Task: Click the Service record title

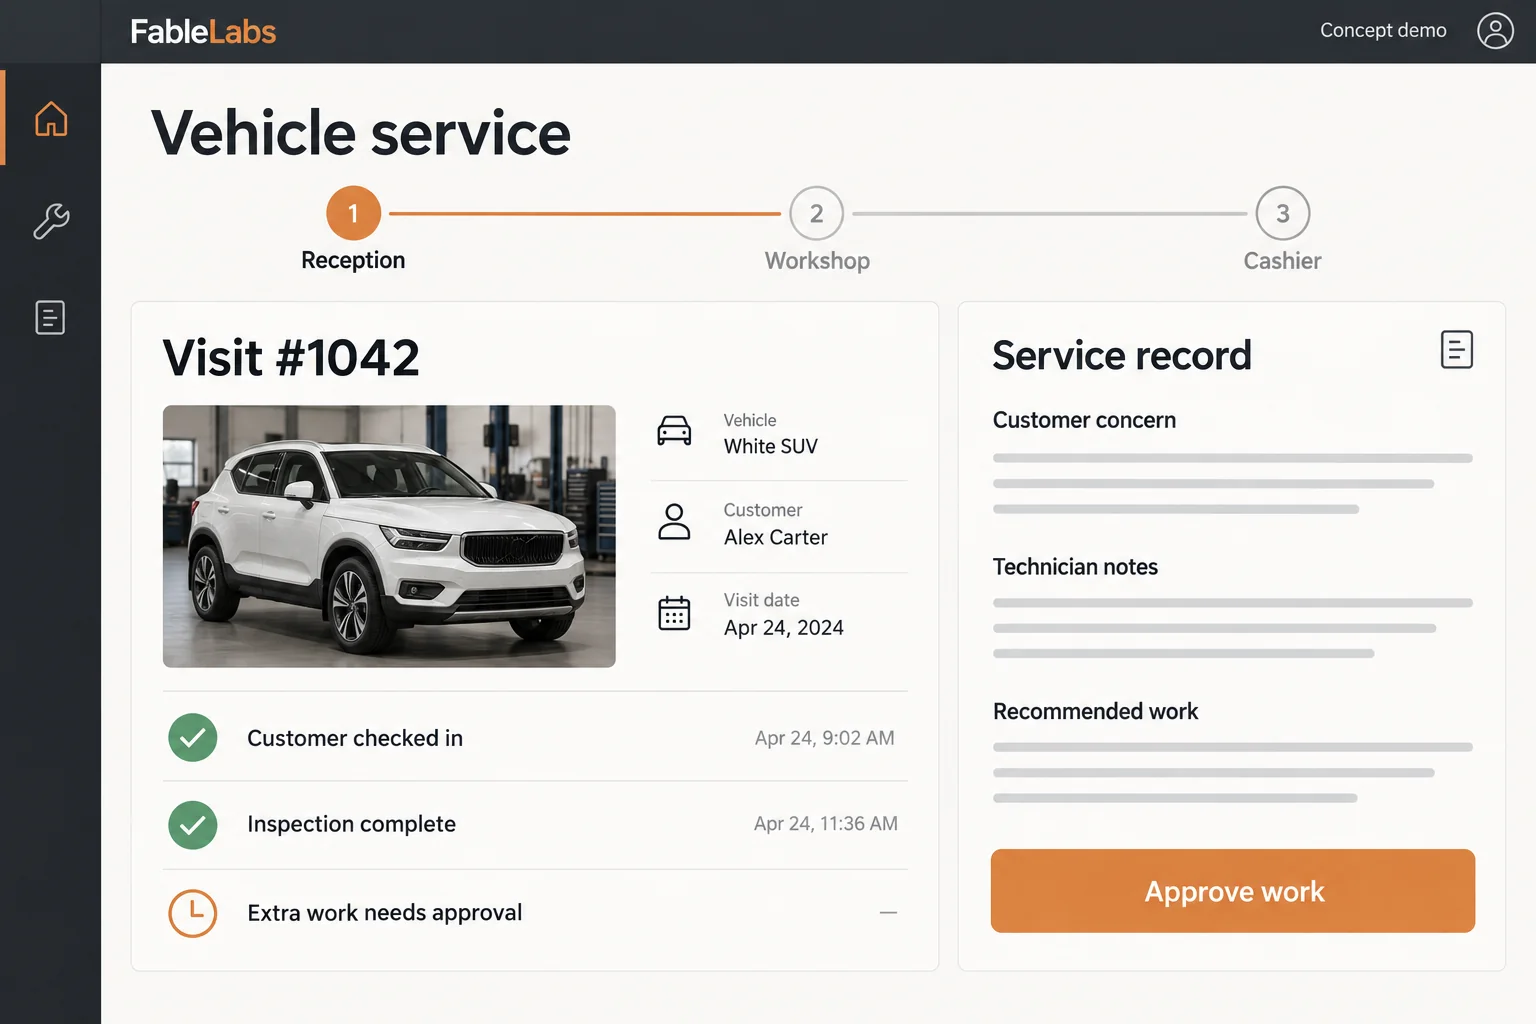Action: point(1122,356)
